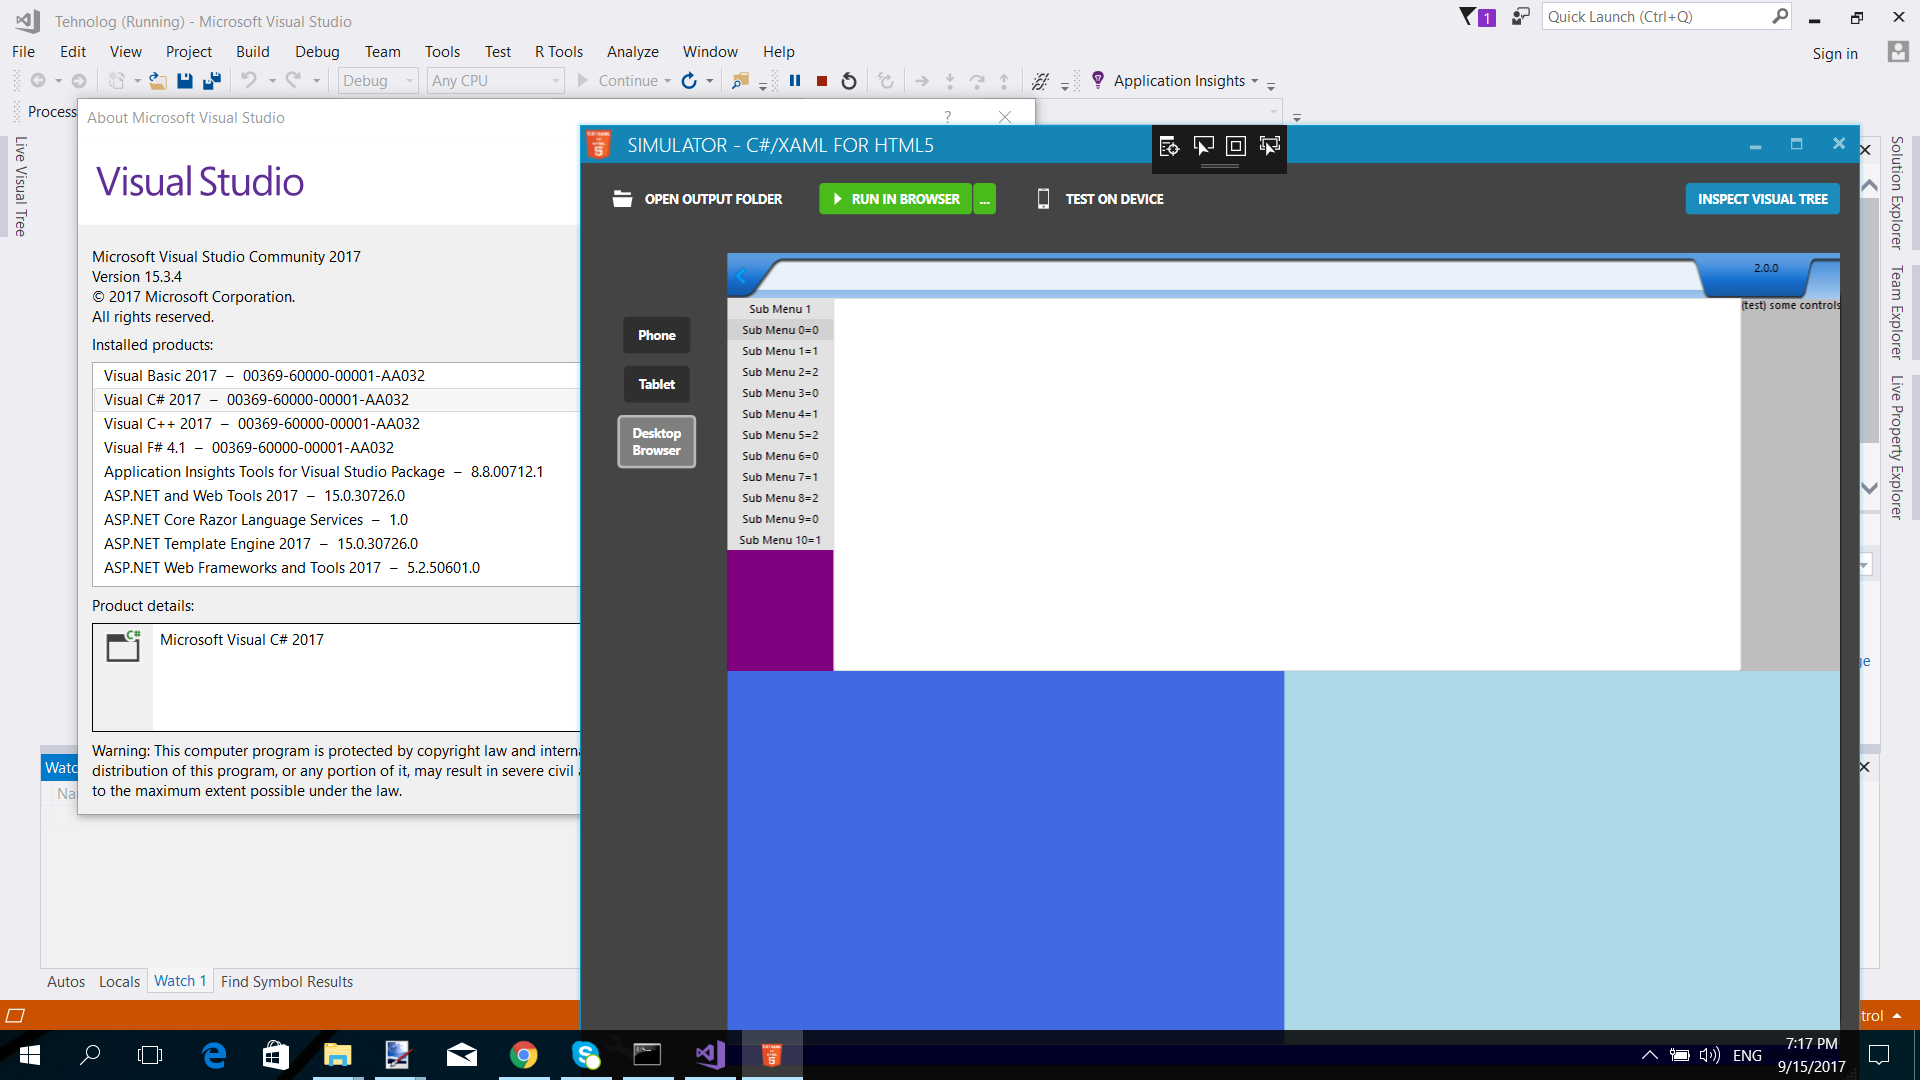1920x1080 pixels.
Task: Pause debugging with Break All icon
Action: [795, 81]
